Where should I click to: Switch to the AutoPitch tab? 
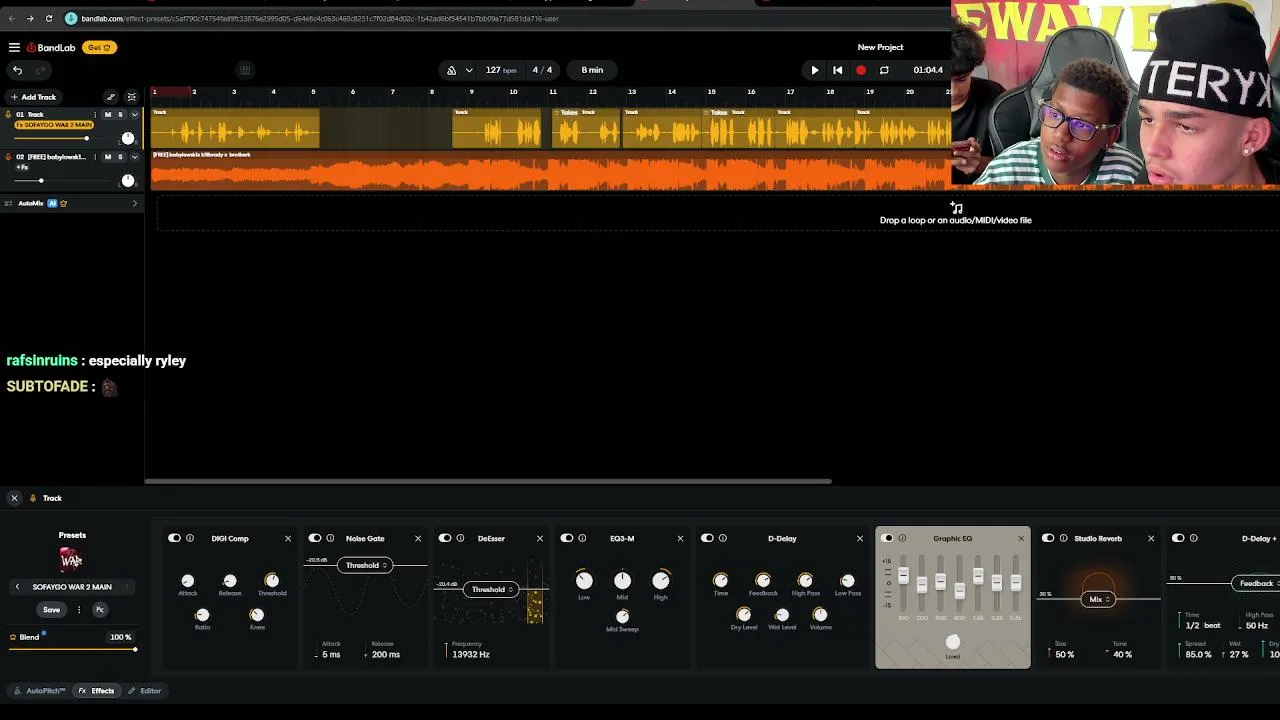(x=40, y=691)
